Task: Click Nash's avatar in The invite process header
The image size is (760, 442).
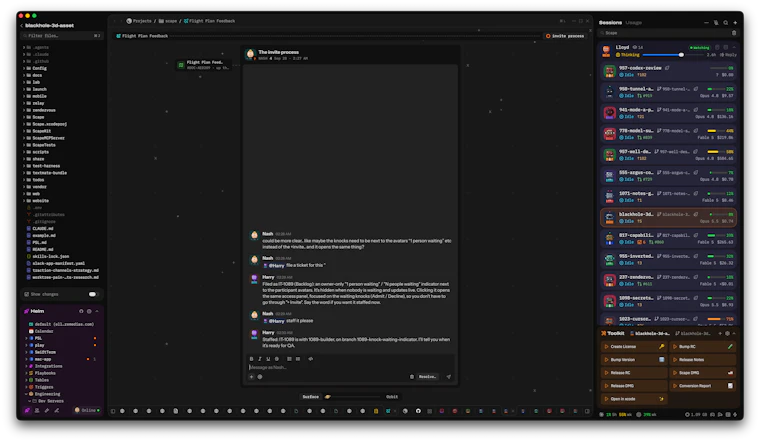Action: tap(250, 54)
